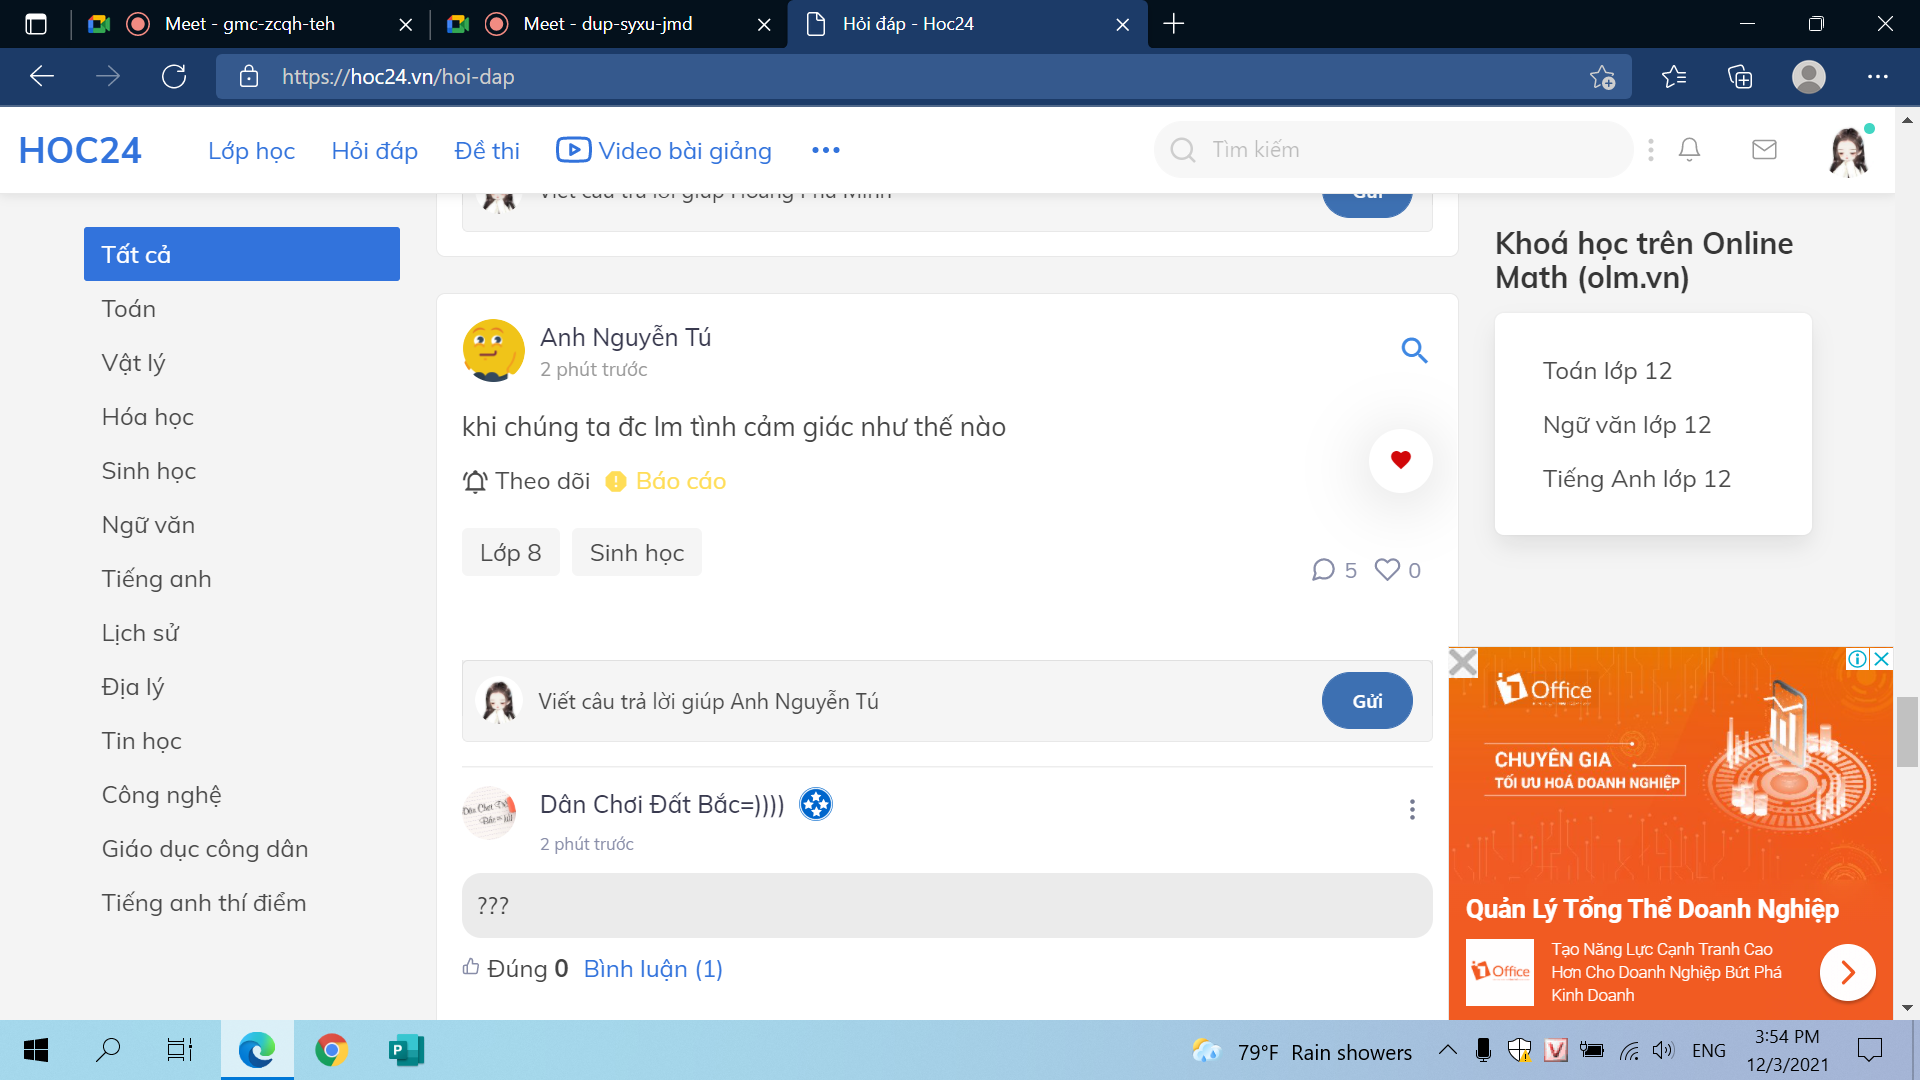Click the Lớp 8 tag
This screenshot has width=1920, height=1080.
tap(510, 552)
